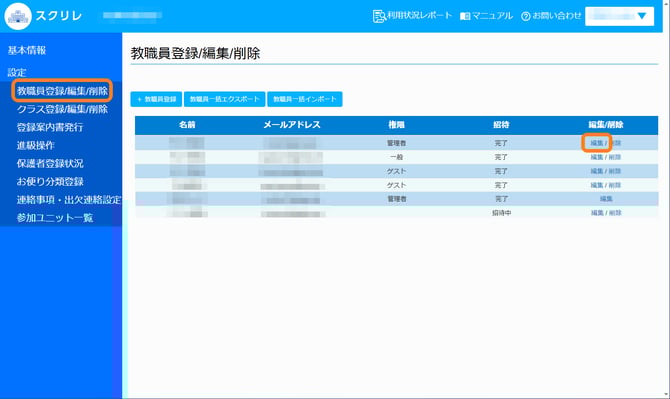Click the 教職員登録/編集/削除 page heading
This screenshot has height=399, width=670.
(x=195, y=53)
